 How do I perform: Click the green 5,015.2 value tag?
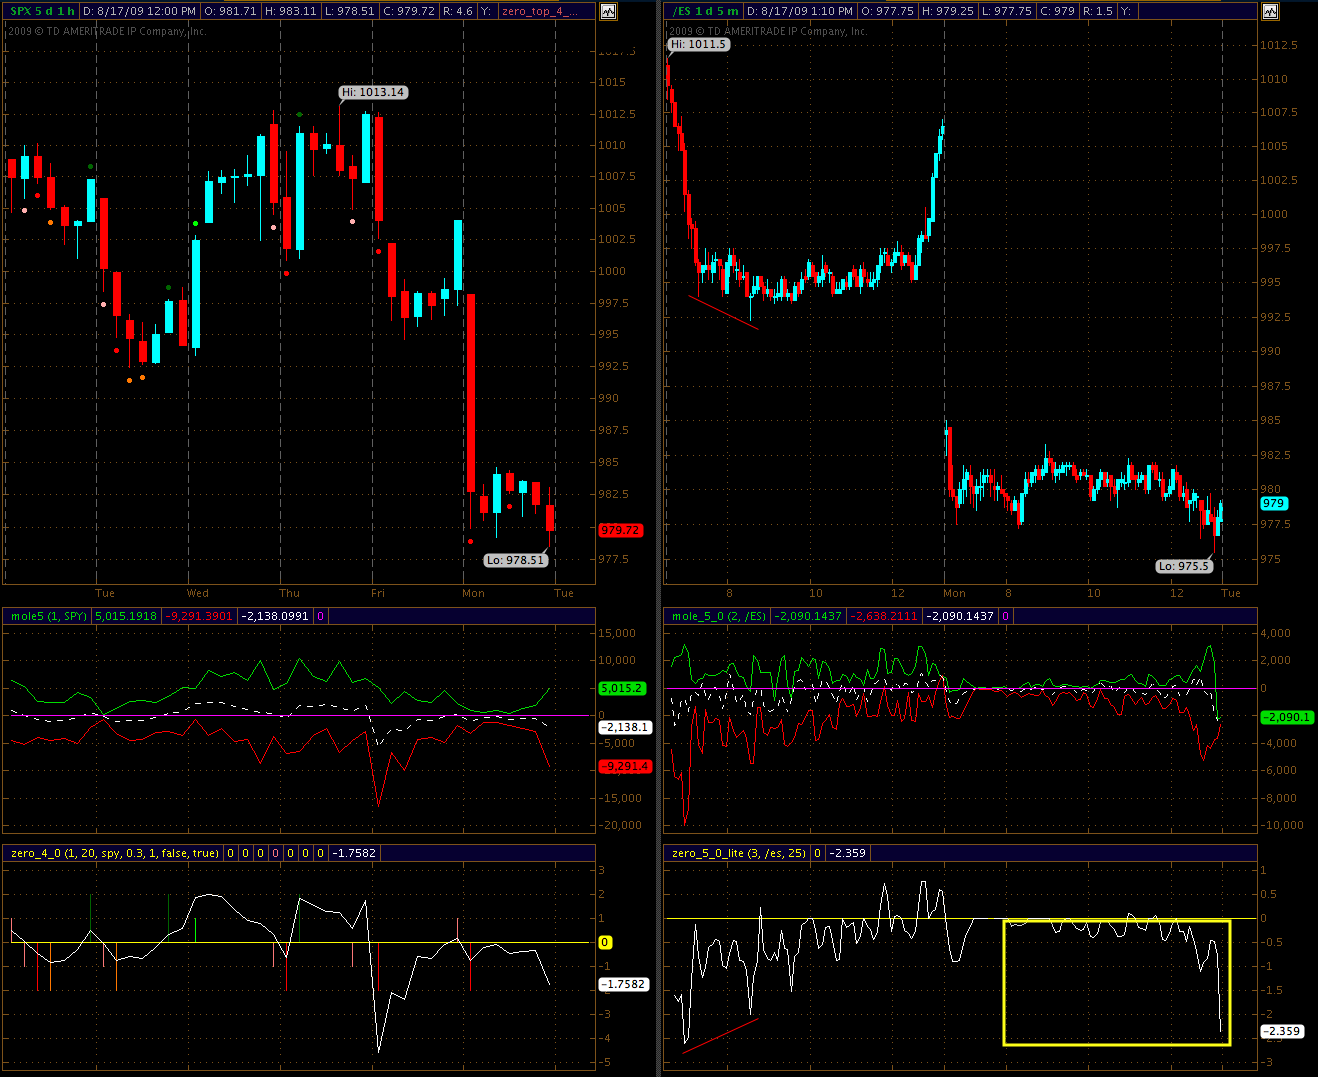pos(622,688)
